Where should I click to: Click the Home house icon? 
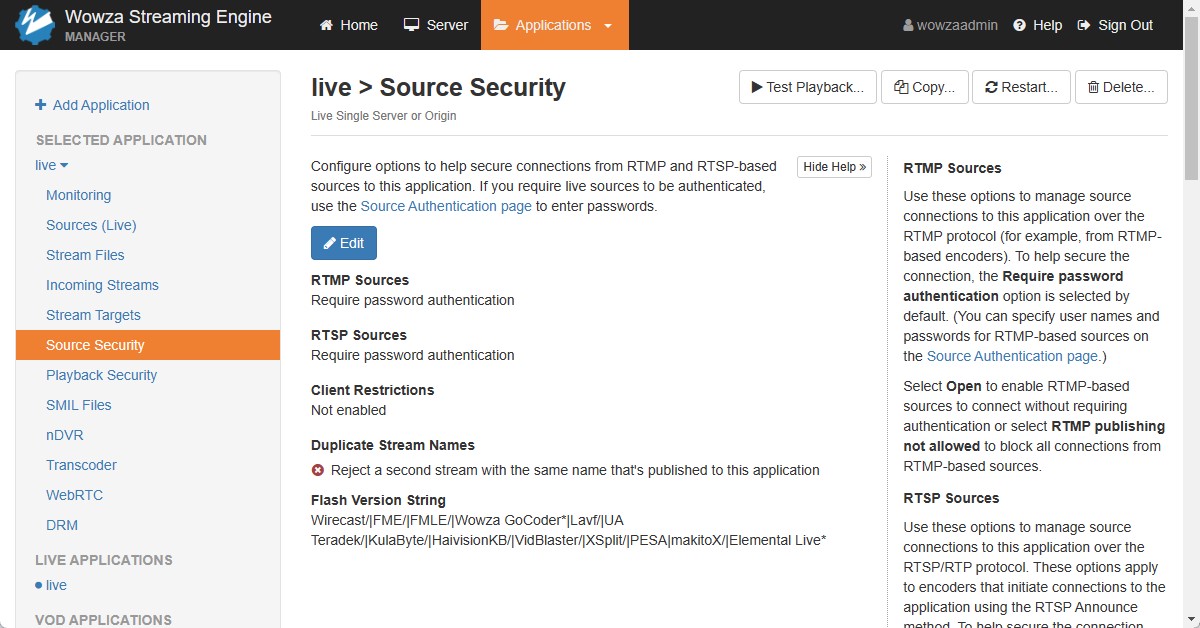click(324, 24)
